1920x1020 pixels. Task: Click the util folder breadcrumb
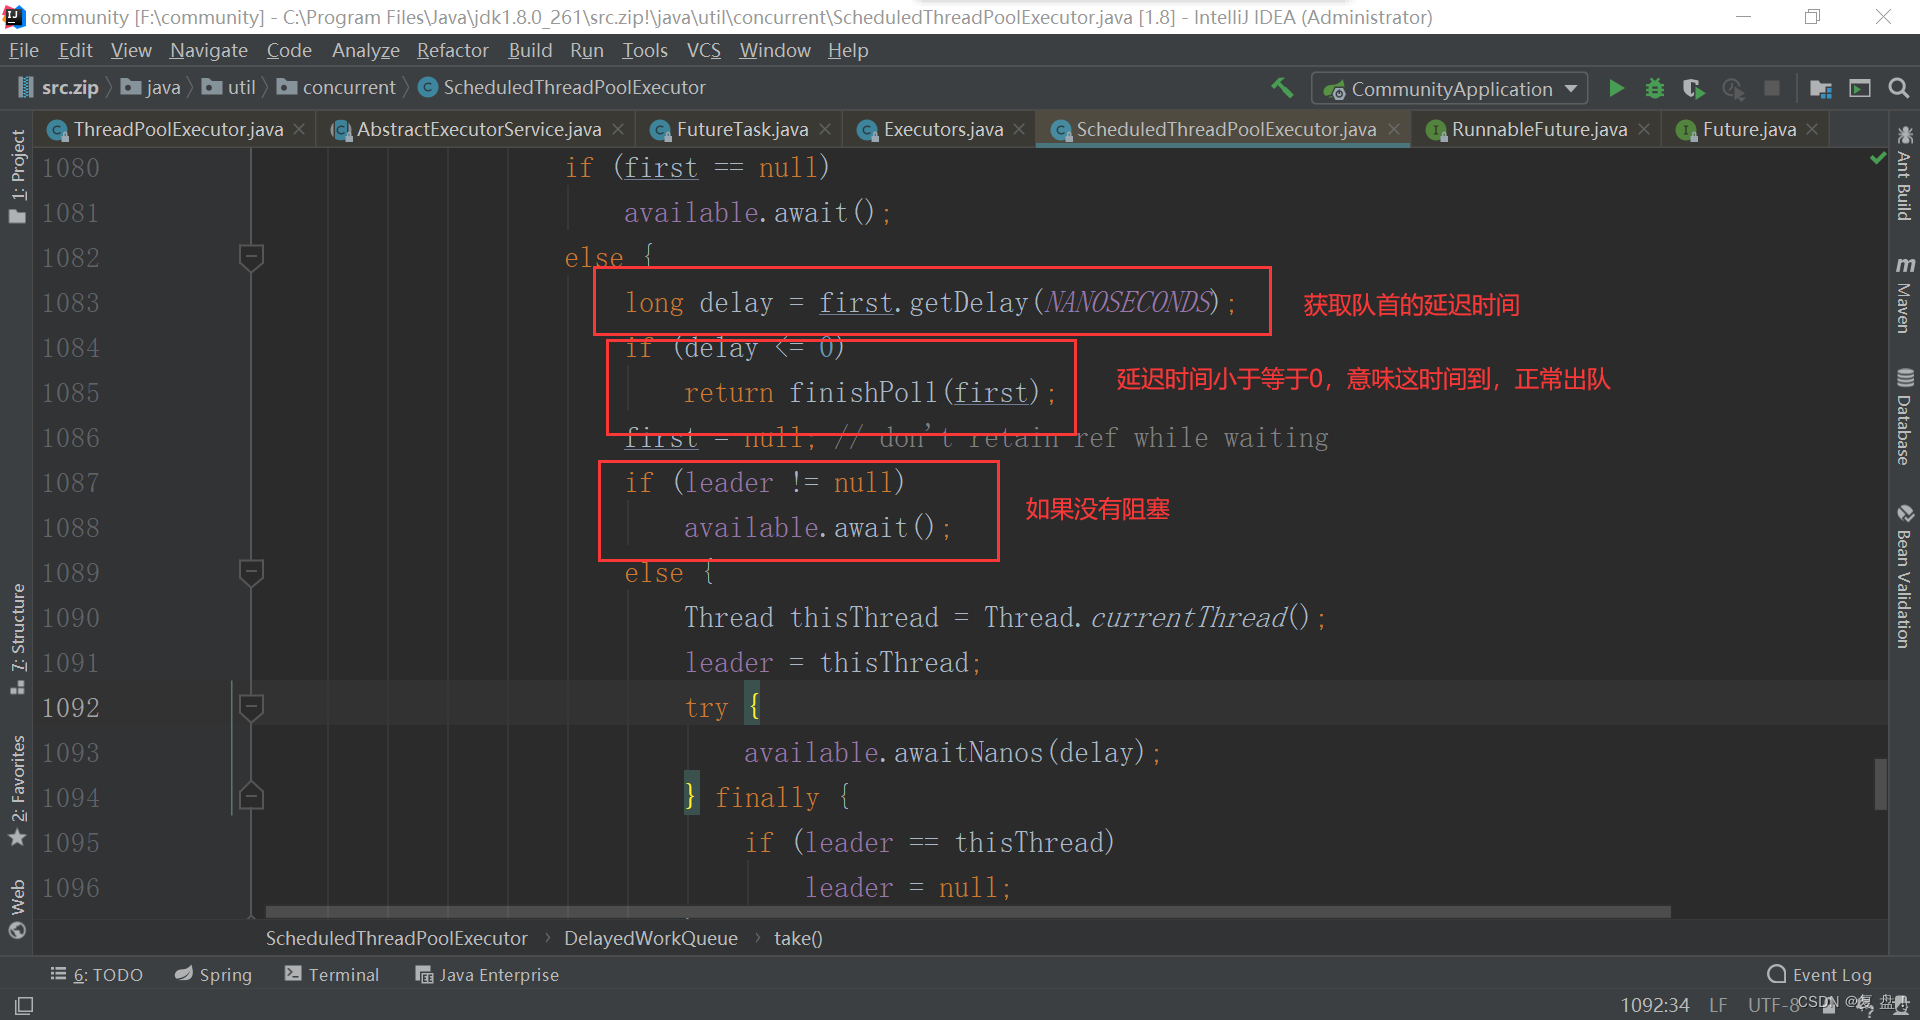click(229, 88)
